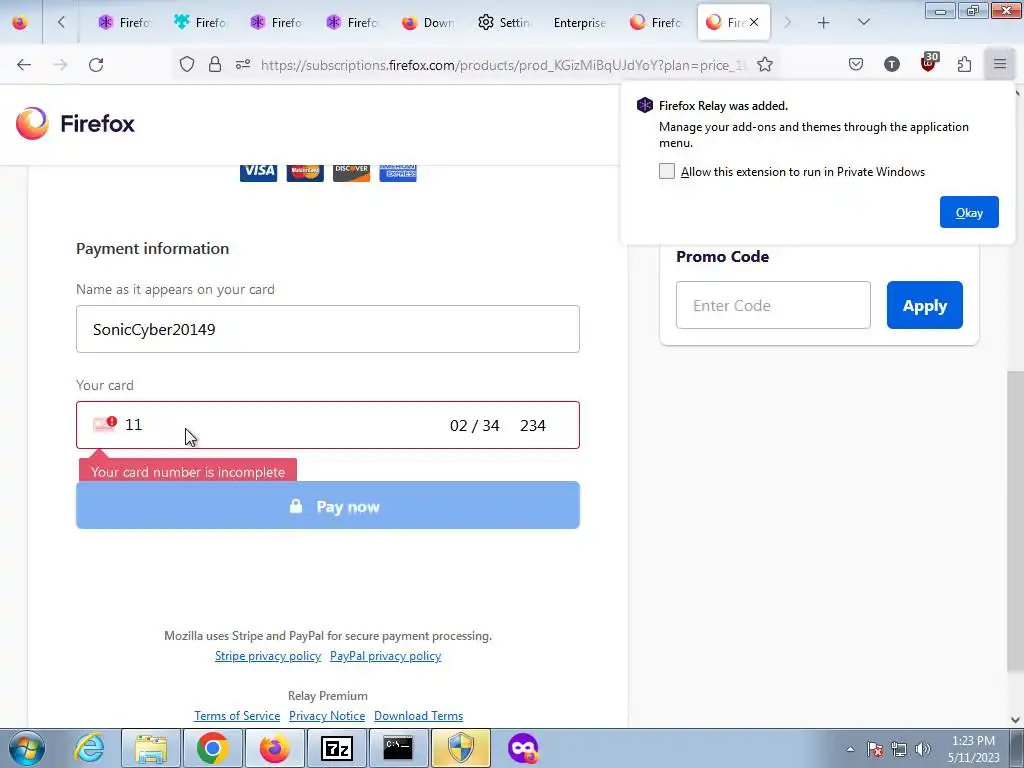Close the current active tab

tap(754, 23)
